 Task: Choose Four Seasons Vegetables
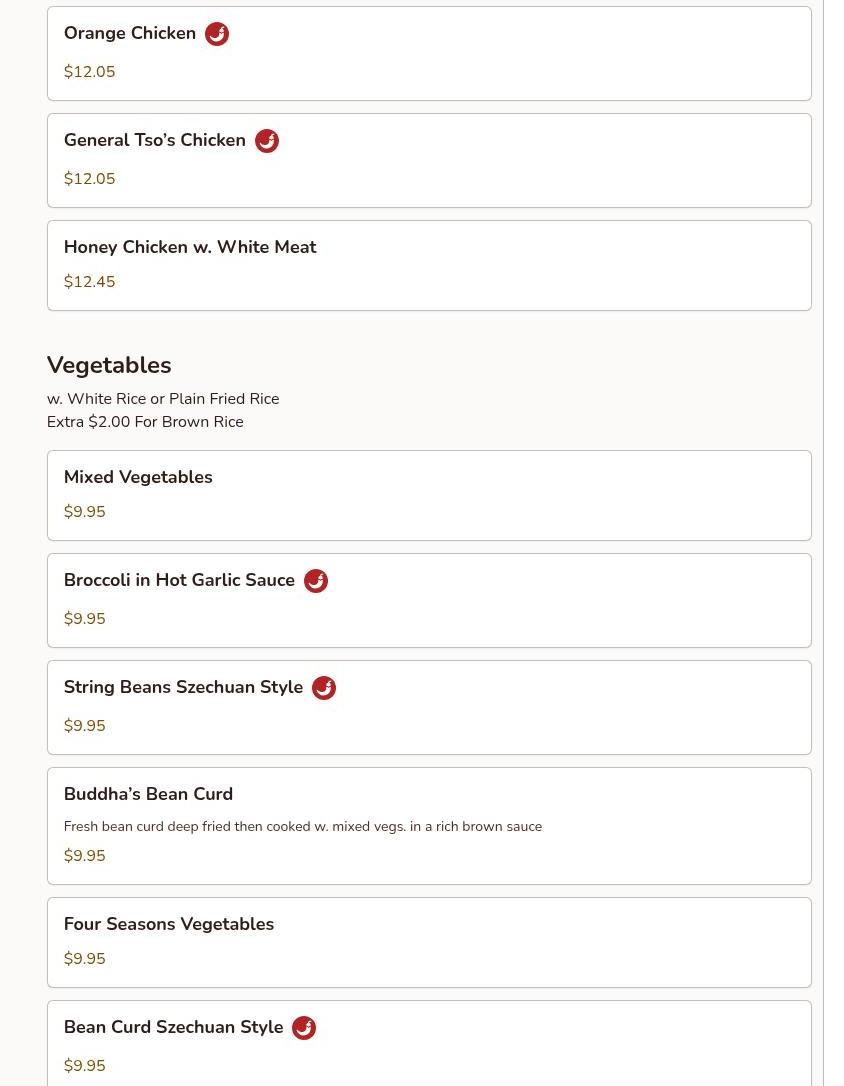[169, 924]
